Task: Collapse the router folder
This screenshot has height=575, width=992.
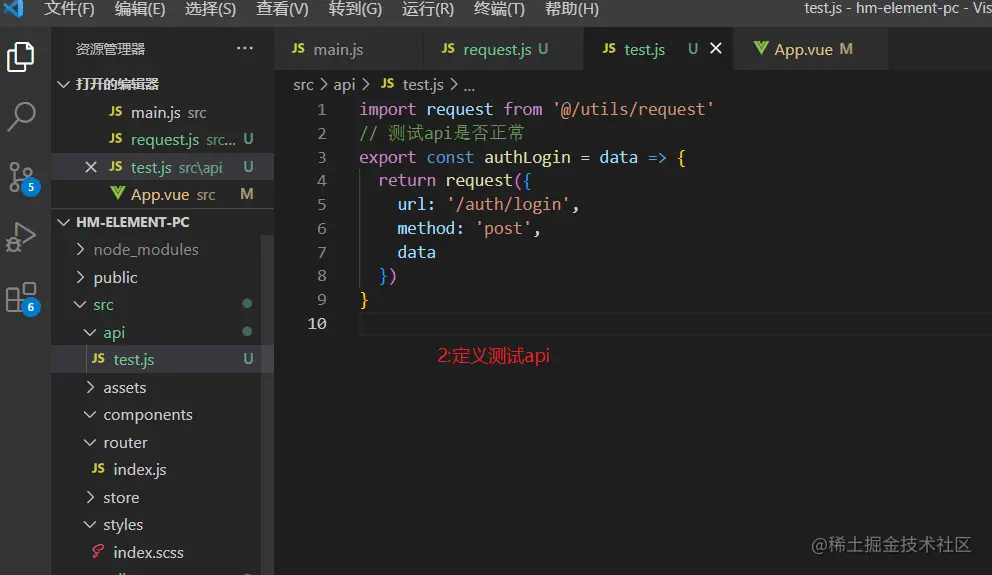Action: [157, 442]
